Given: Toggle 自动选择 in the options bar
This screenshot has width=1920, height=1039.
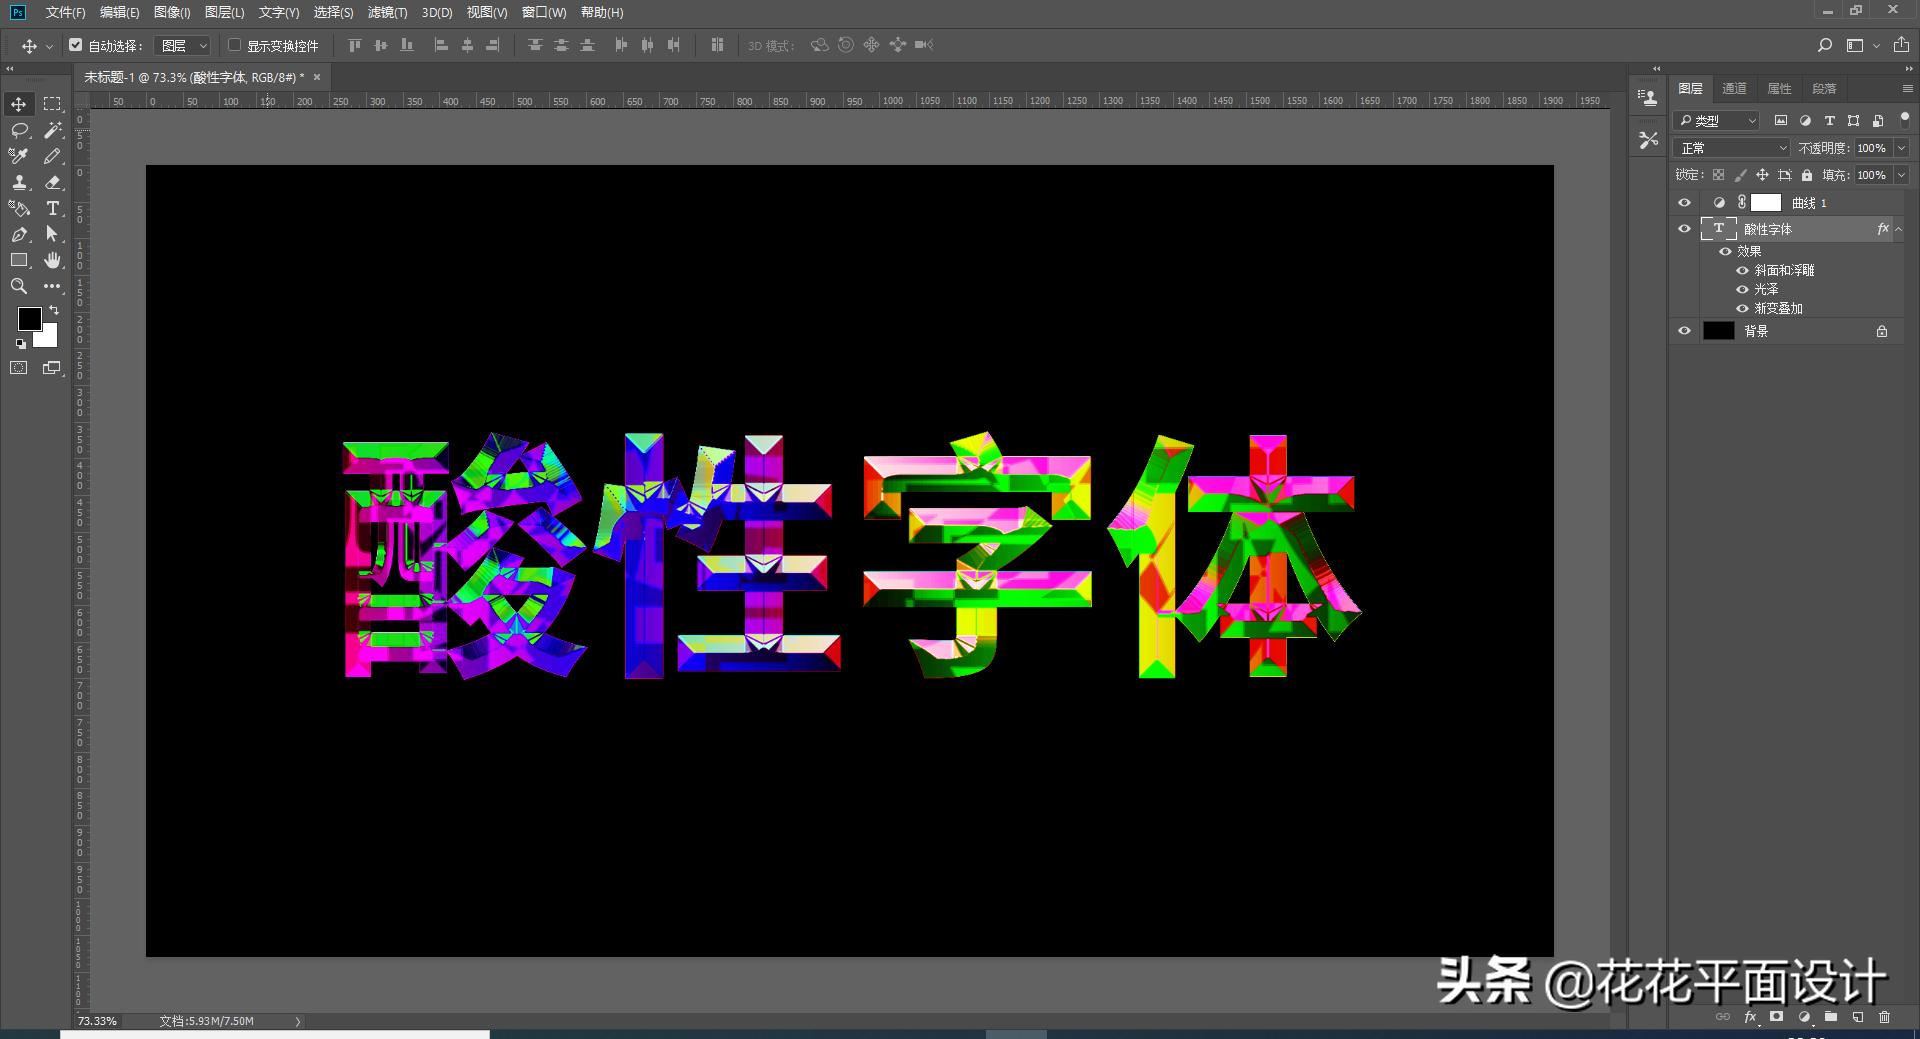Looking at the screenshot, I should (76, 45).
